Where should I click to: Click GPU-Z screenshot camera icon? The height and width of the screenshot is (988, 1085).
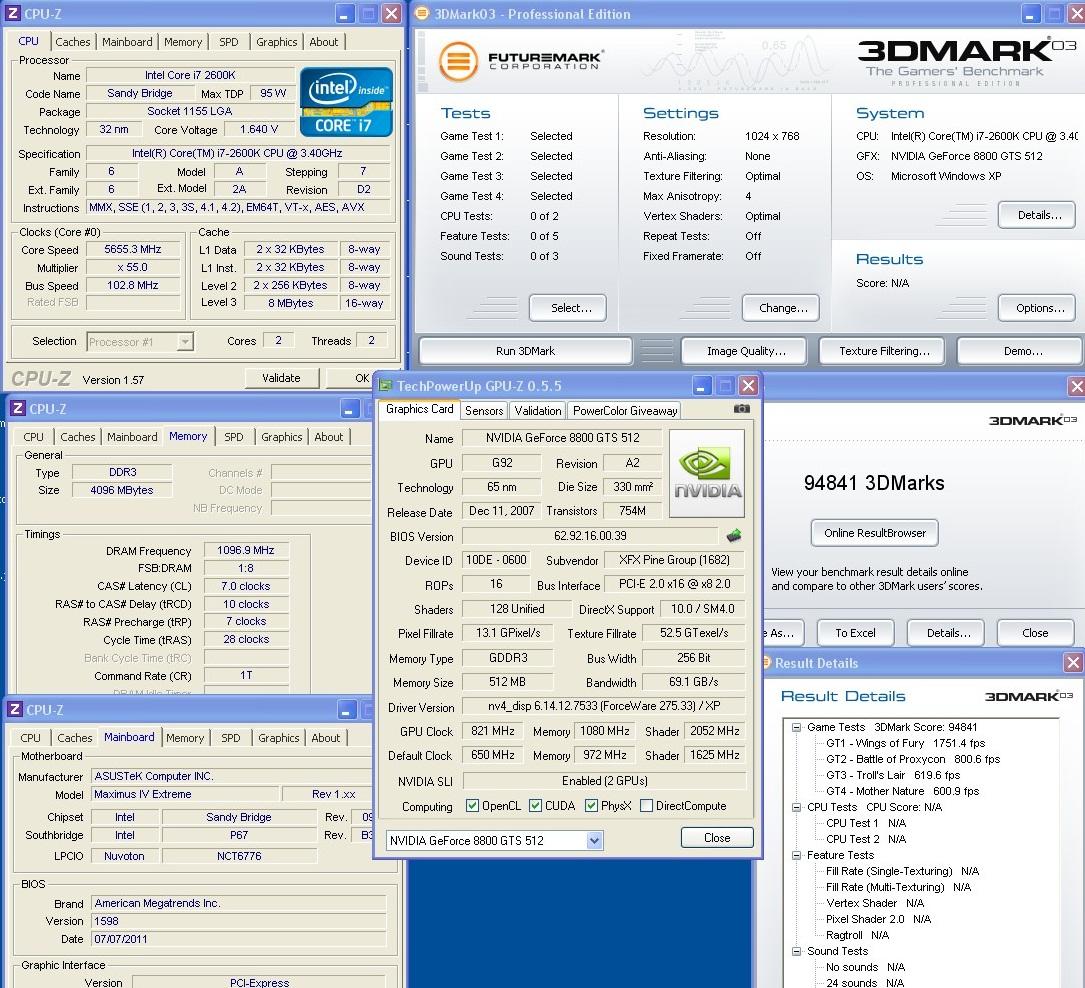[741, 409]
